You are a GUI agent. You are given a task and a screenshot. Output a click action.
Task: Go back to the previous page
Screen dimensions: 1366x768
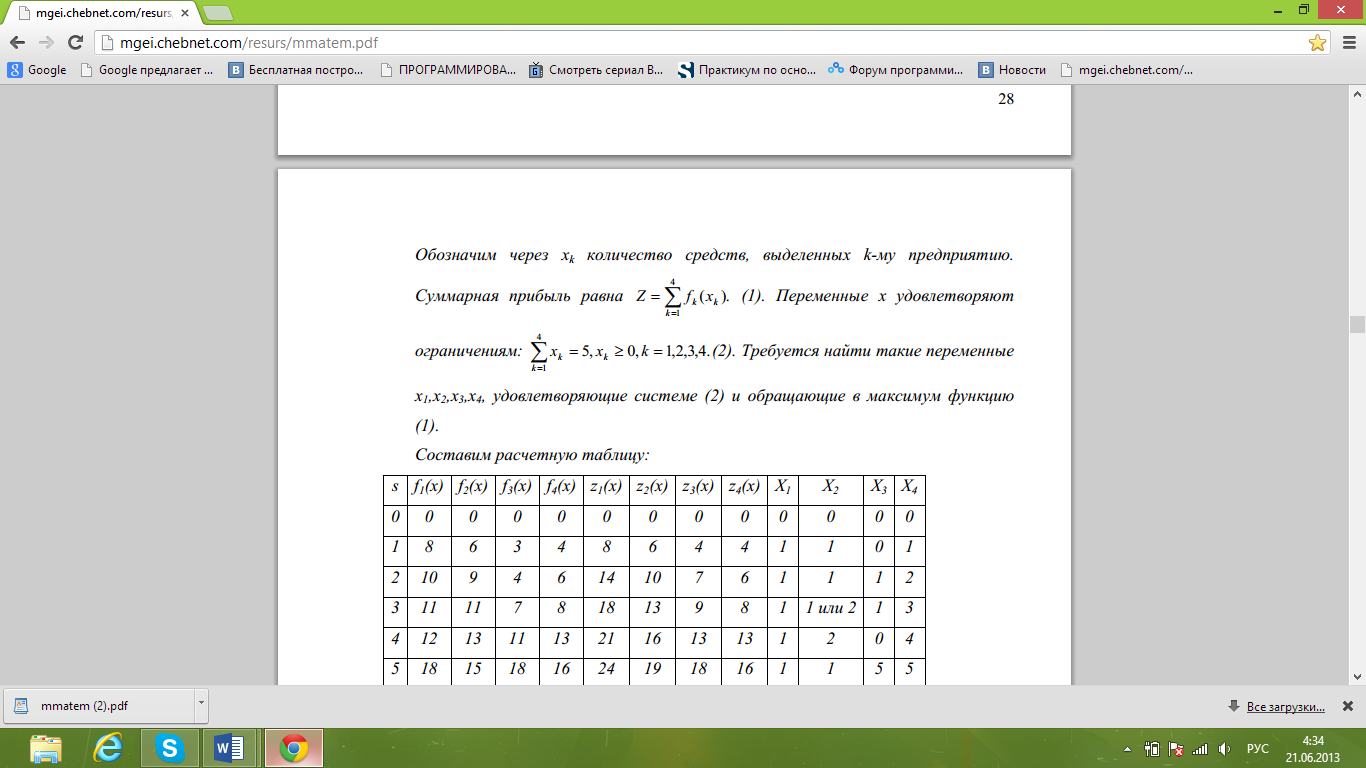[x=17, y=42]
